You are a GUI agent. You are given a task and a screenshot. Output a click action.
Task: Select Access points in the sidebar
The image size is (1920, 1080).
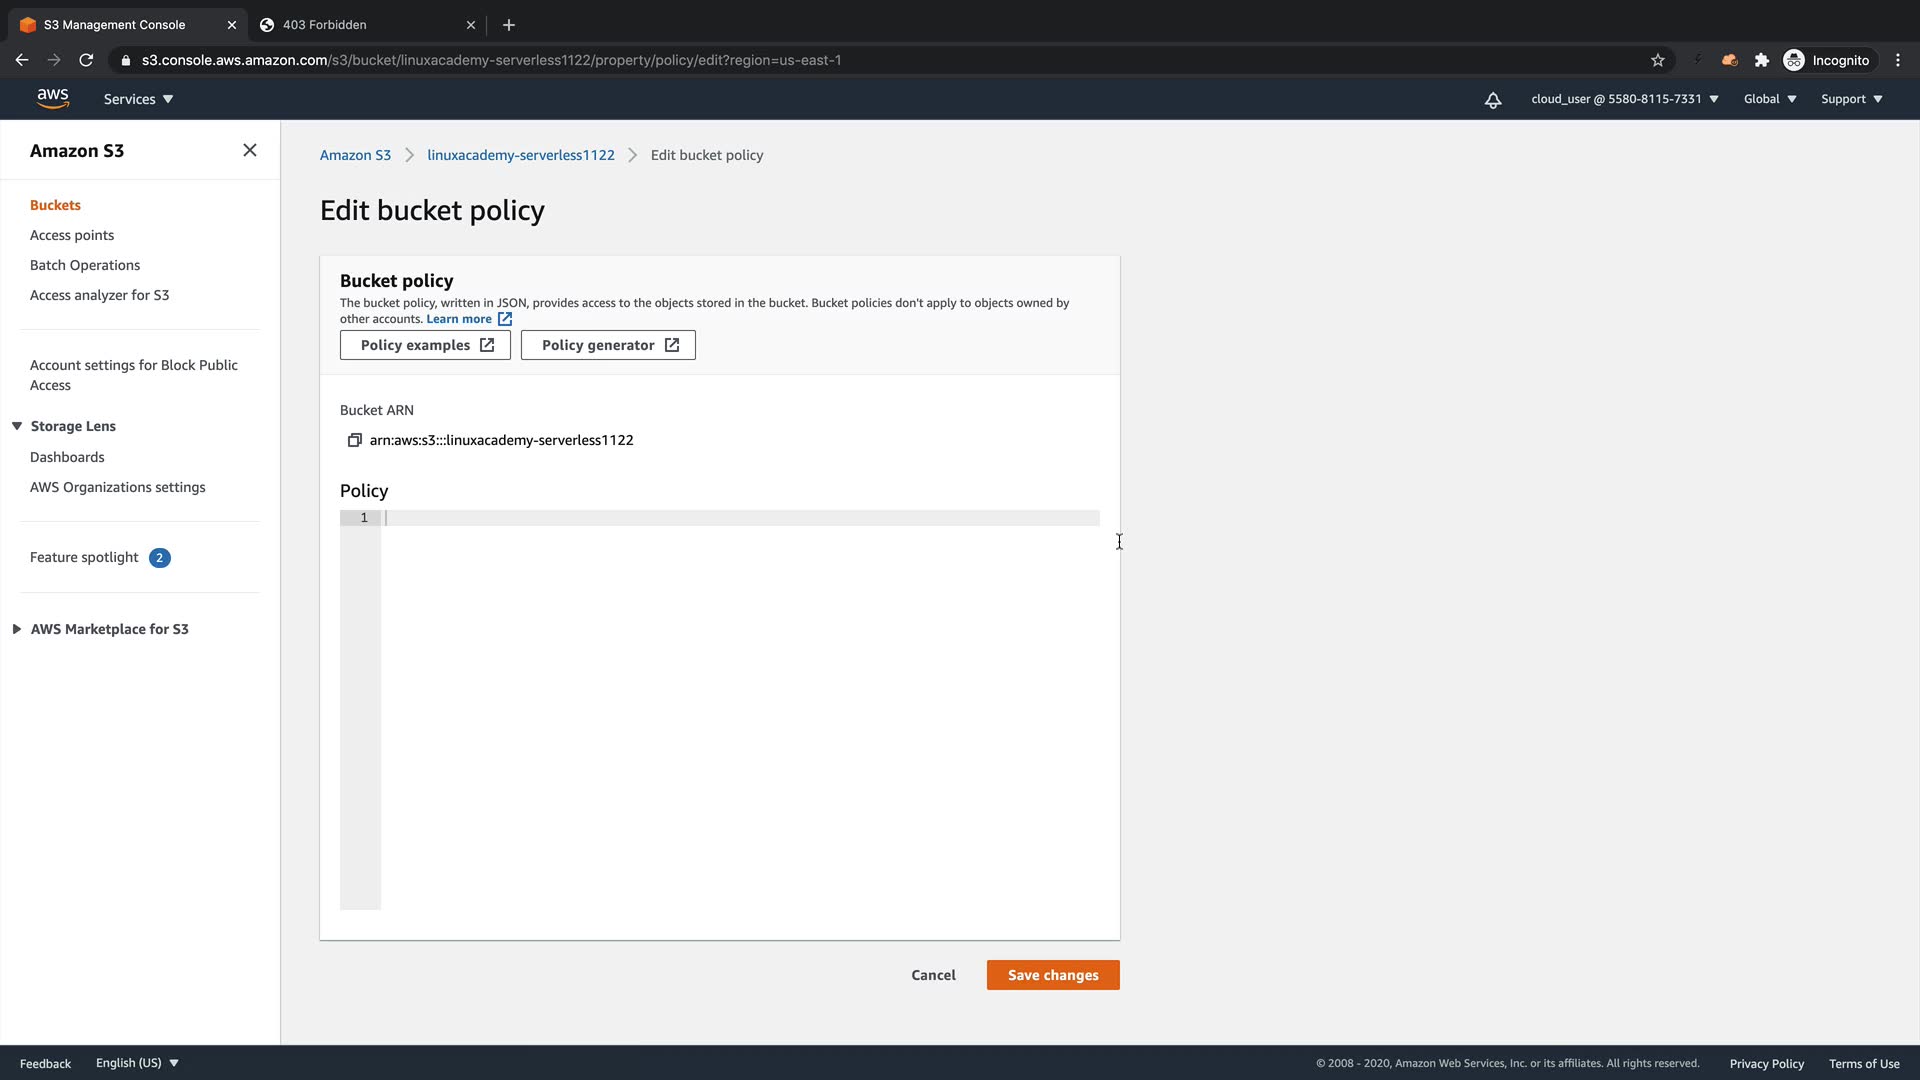(x=72, y=235)
